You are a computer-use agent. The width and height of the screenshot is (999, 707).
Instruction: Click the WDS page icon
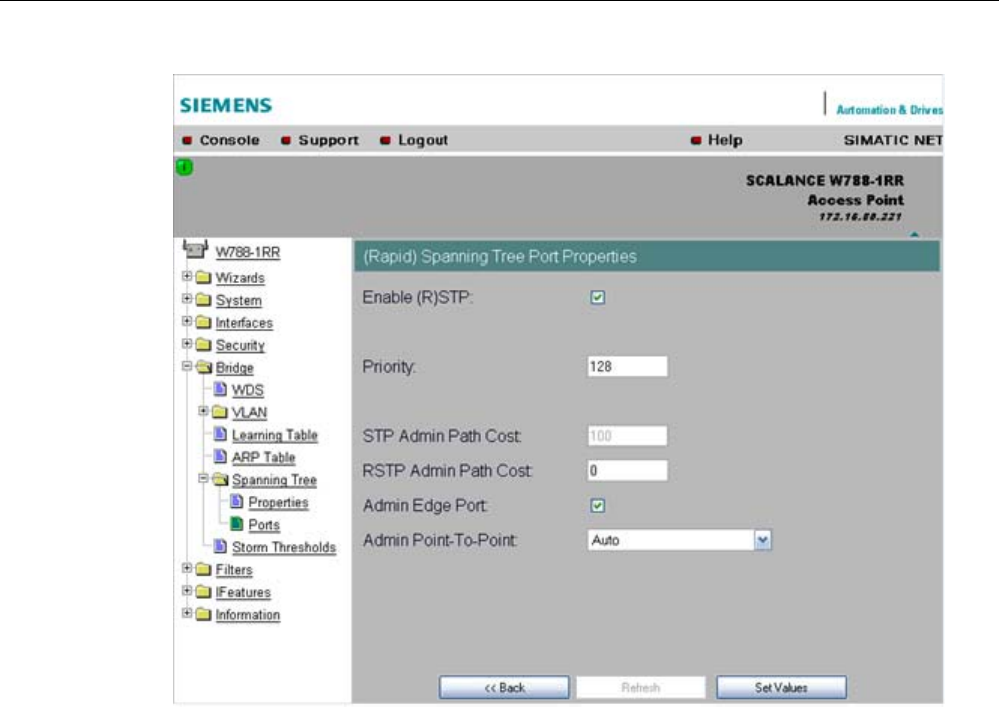tap(220, 389)
